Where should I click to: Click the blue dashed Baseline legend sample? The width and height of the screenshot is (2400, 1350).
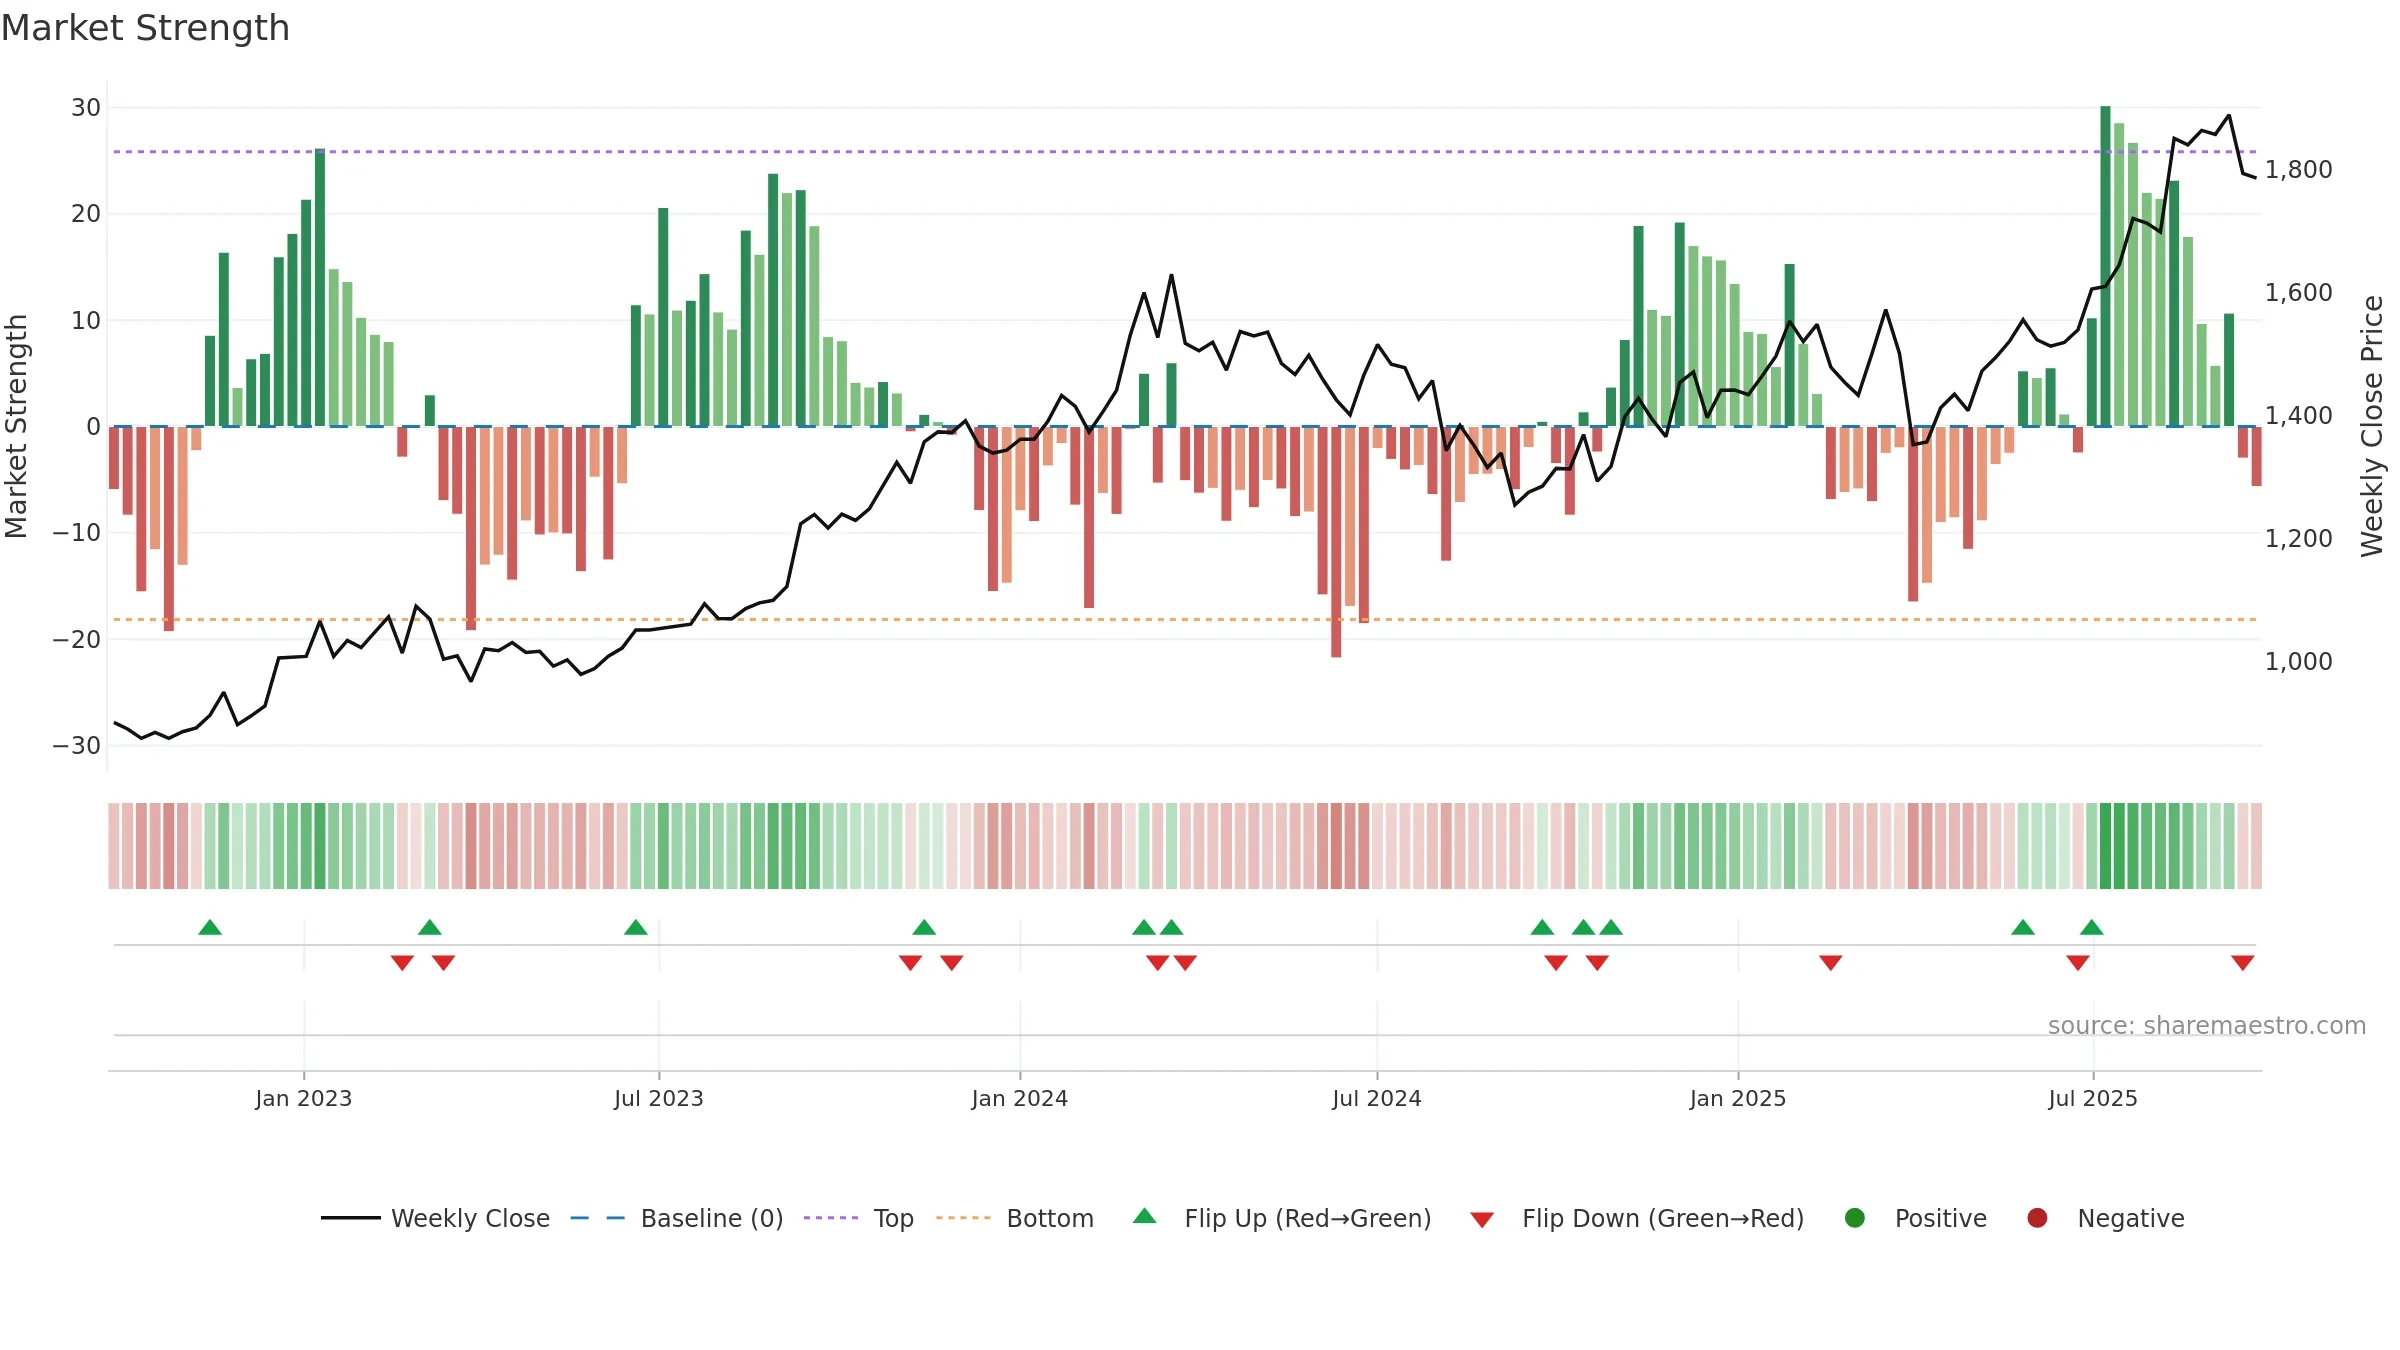pyautogui.click(x=598, y=1218)
